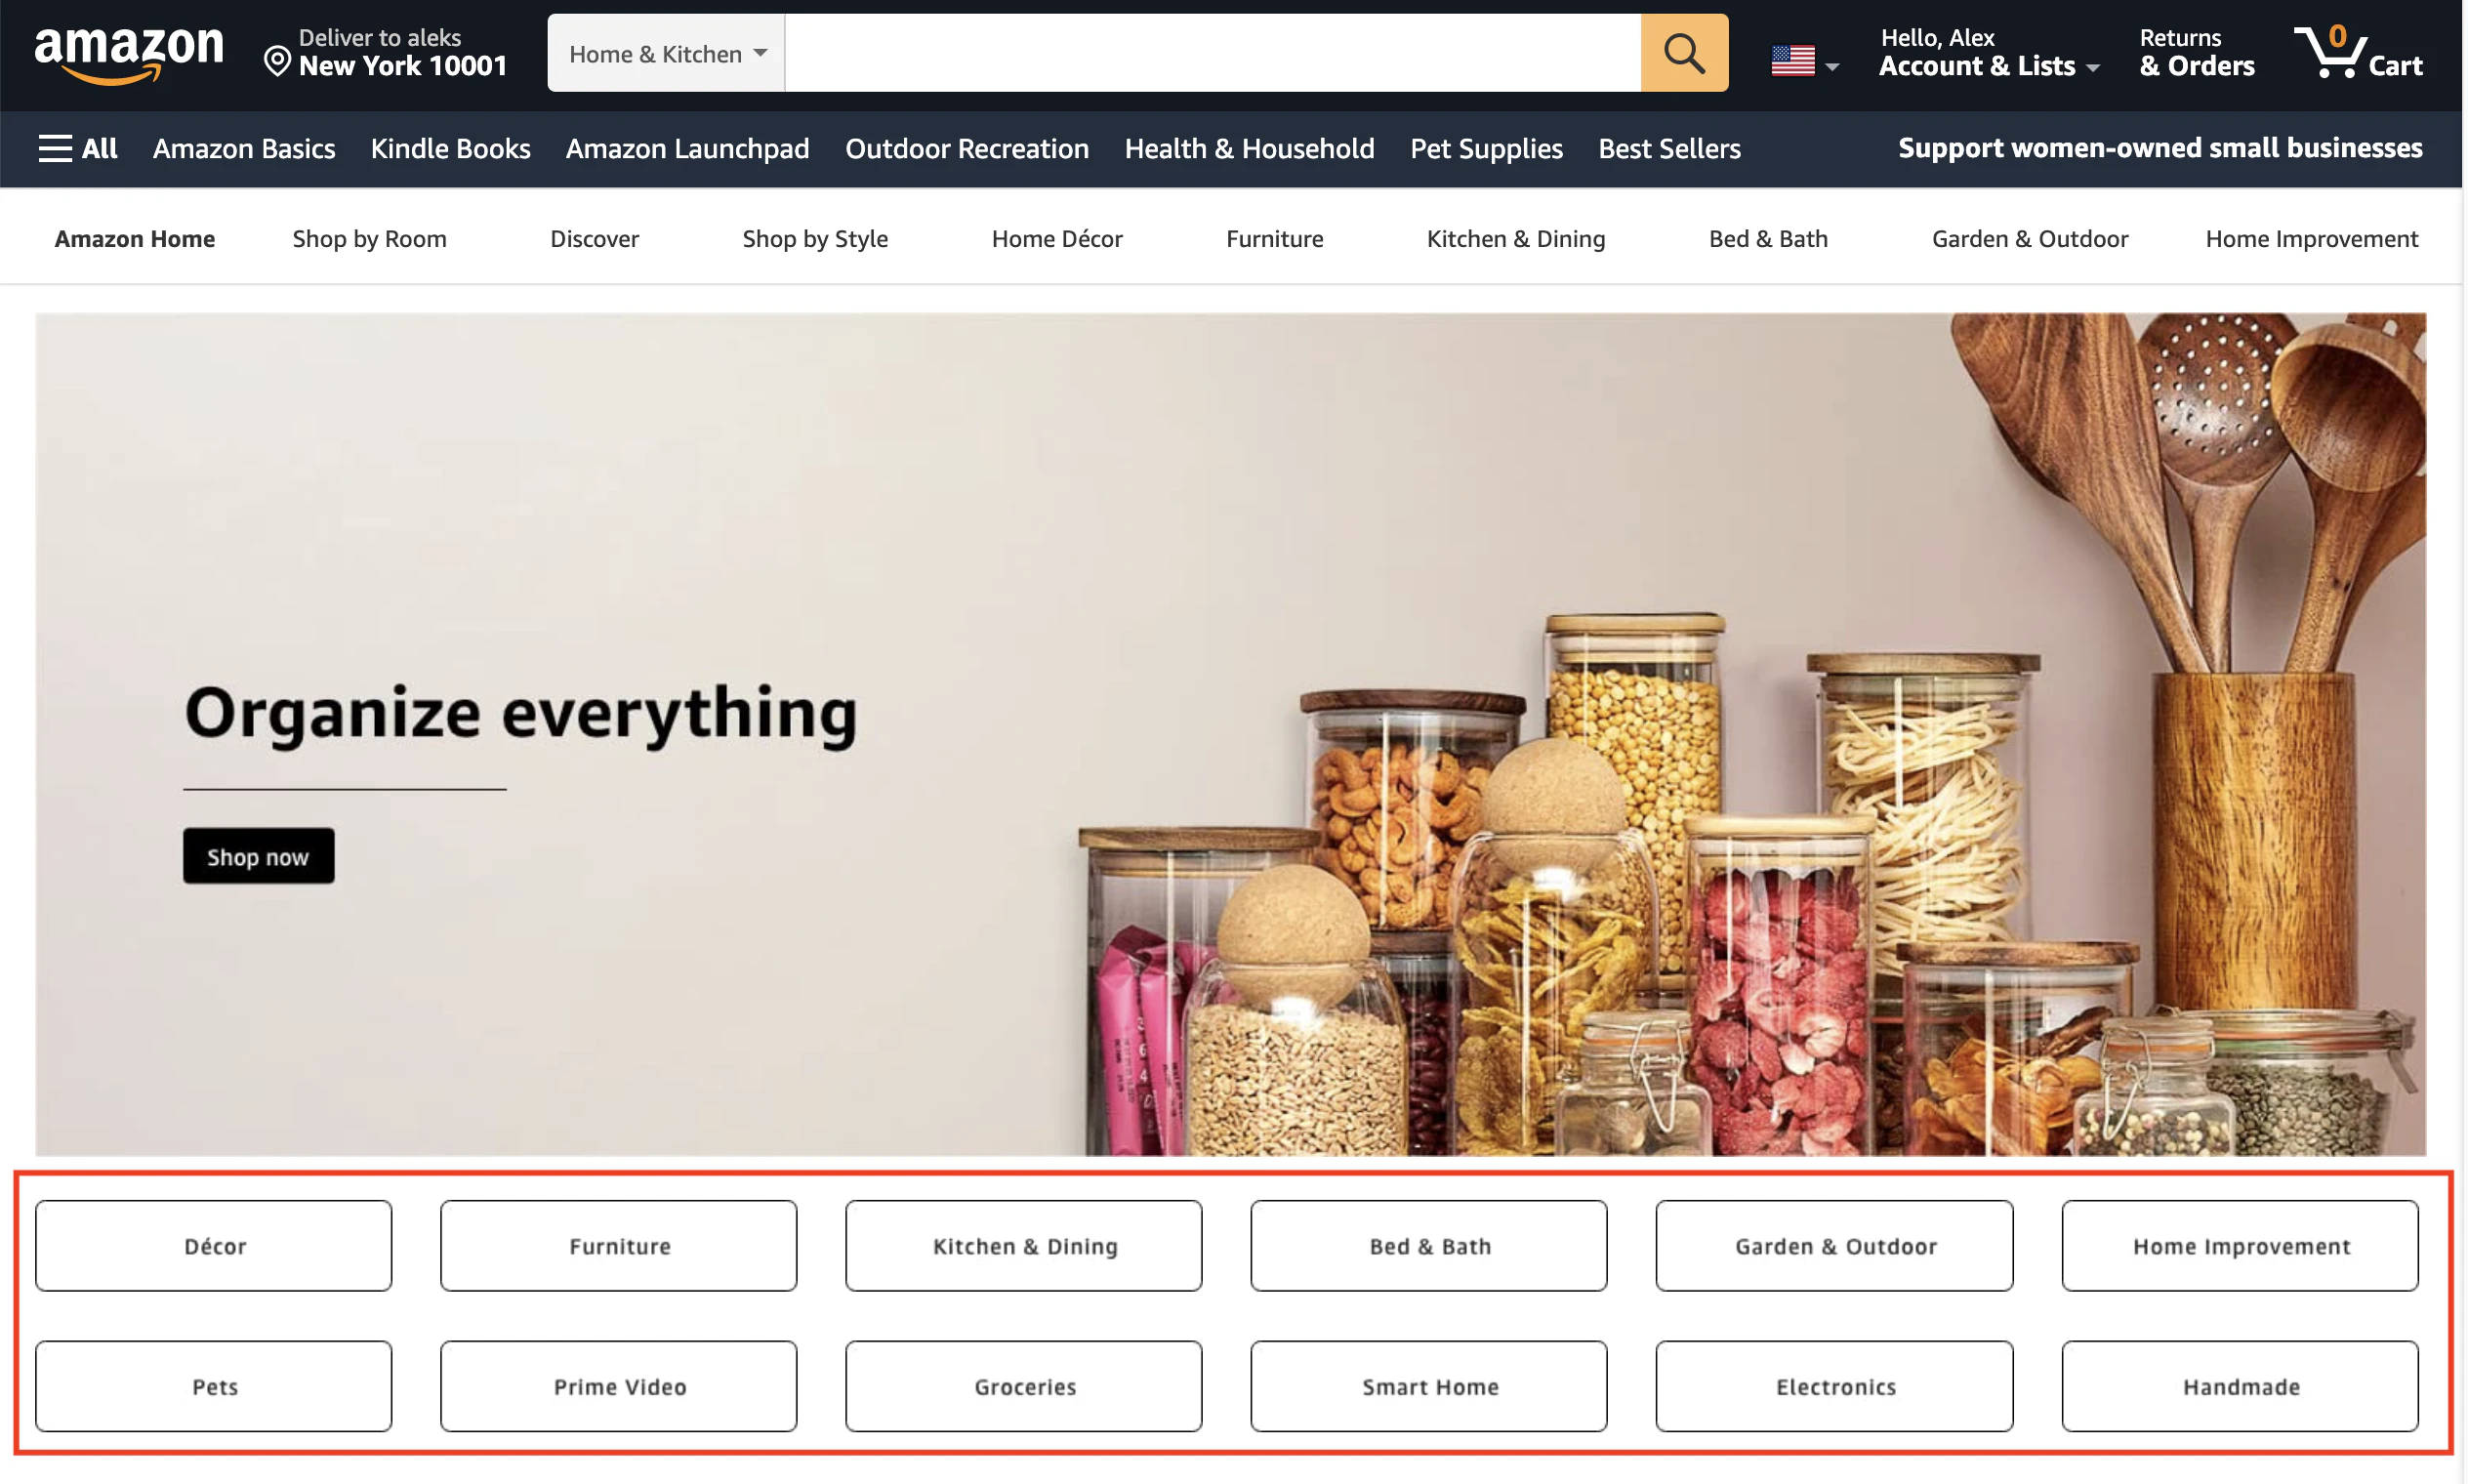The height and width of the screenshot is (1484, 2468).
Task: Click Returns & Orders link
Action: click(x=2196, y=53)
